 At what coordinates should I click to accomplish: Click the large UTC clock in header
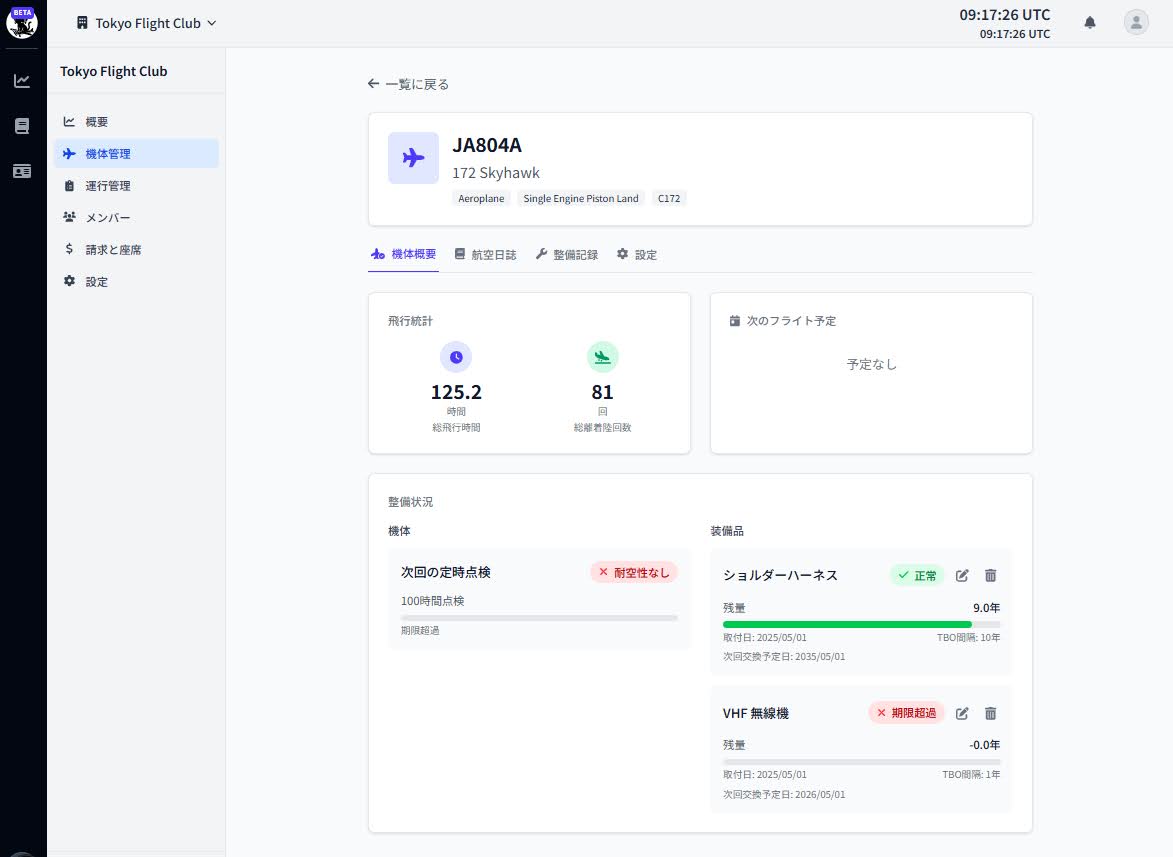[1005, 15]
